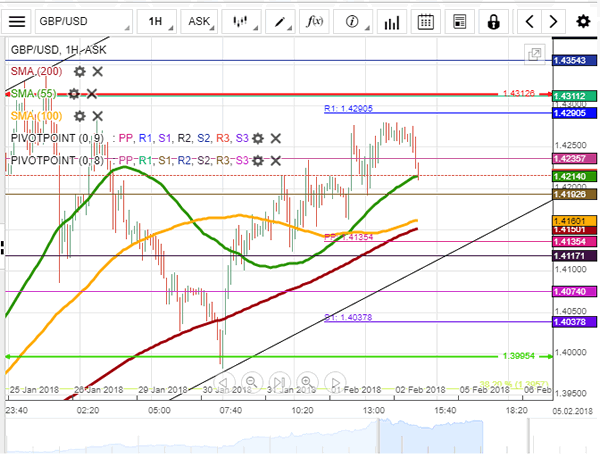600x458 pixels.
Task: Open the f(x) indicators menu
Action: click(x=315, y=20)
